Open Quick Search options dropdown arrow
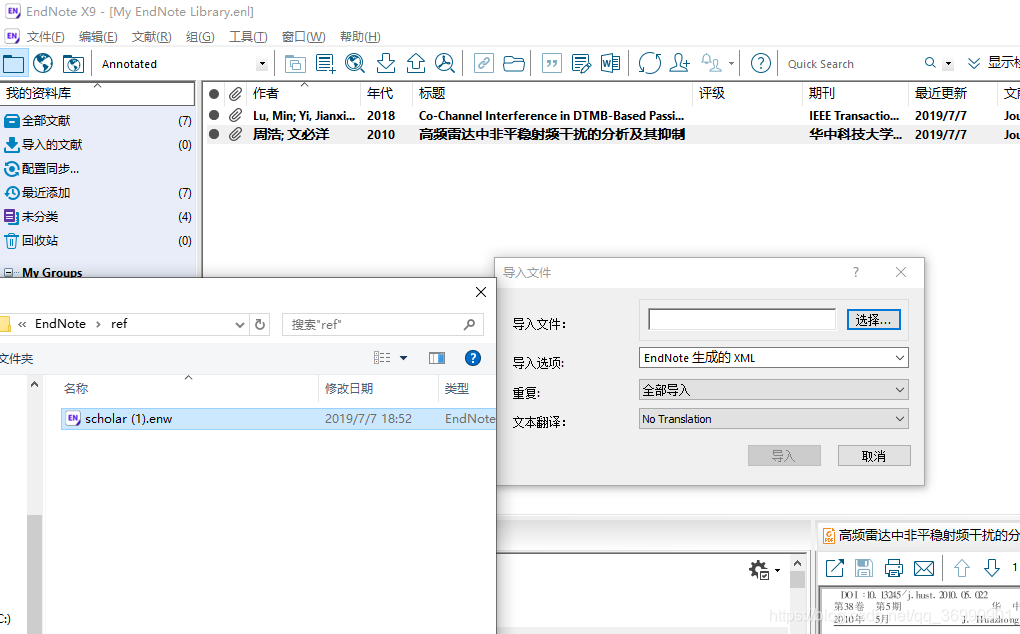Viewport: 1020px width, 634px height. point(948,64)
